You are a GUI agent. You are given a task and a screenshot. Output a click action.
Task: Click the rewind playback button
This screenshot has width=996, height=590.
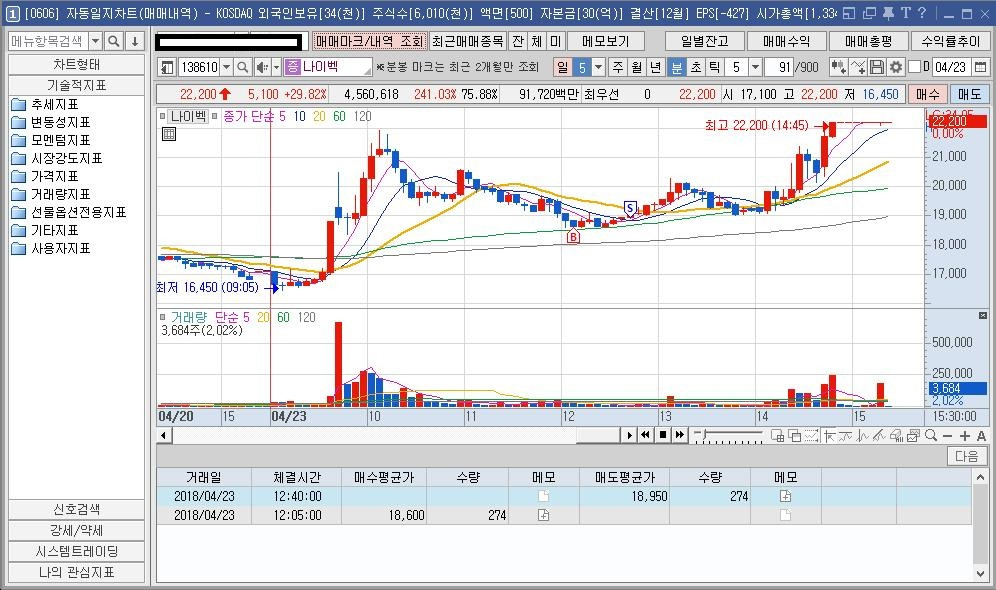(x=645, y=435)
